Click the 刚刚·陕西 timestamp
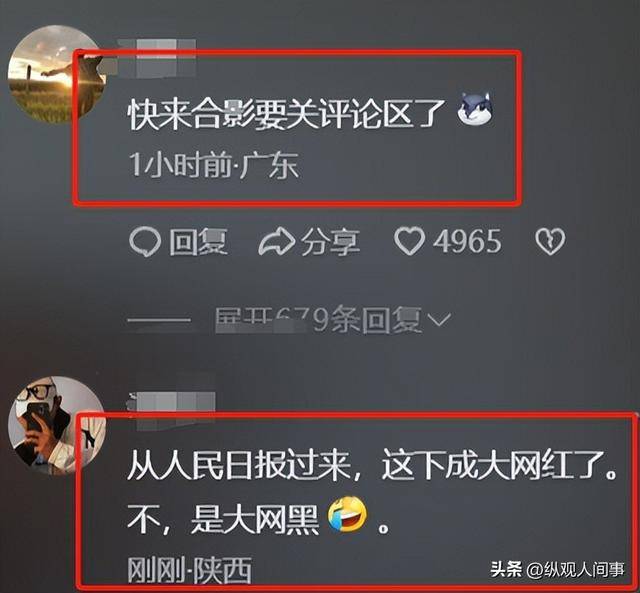 coord(189,569)
